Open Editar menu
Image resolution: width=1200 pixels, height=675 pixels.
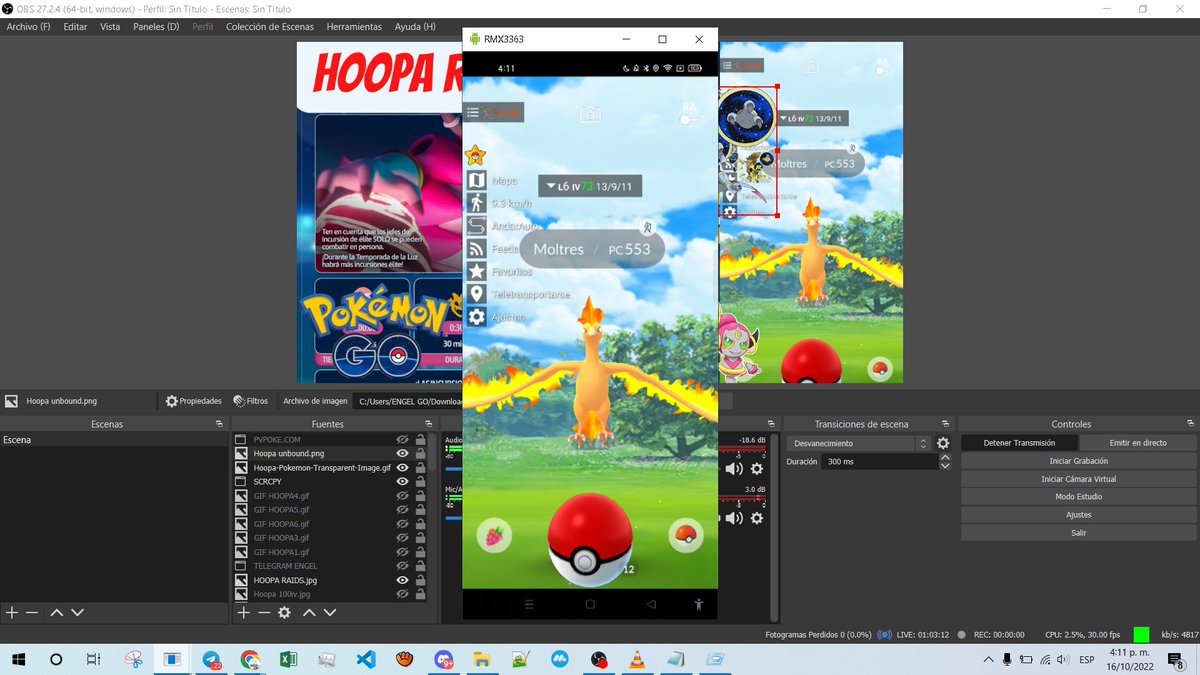point(75,26)
